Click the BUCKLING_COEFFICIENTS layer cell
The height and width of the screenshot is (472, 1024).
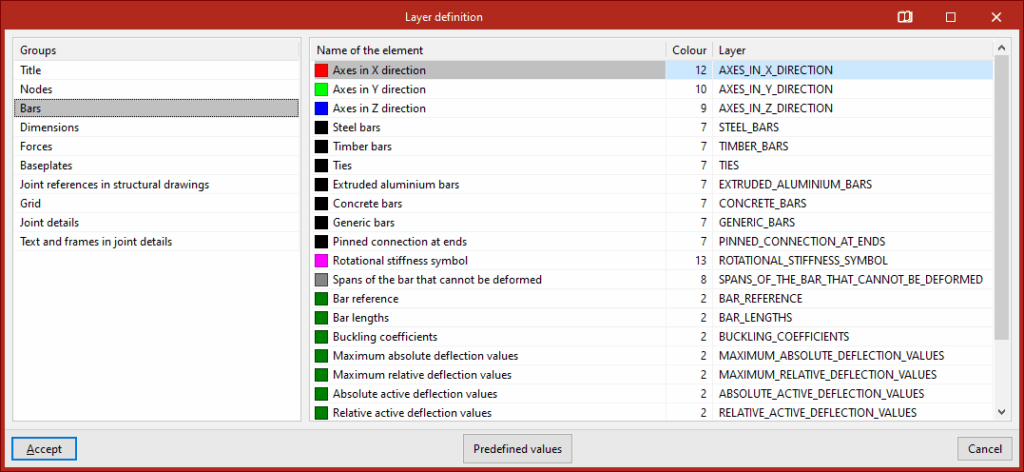[x=853, y=337]
